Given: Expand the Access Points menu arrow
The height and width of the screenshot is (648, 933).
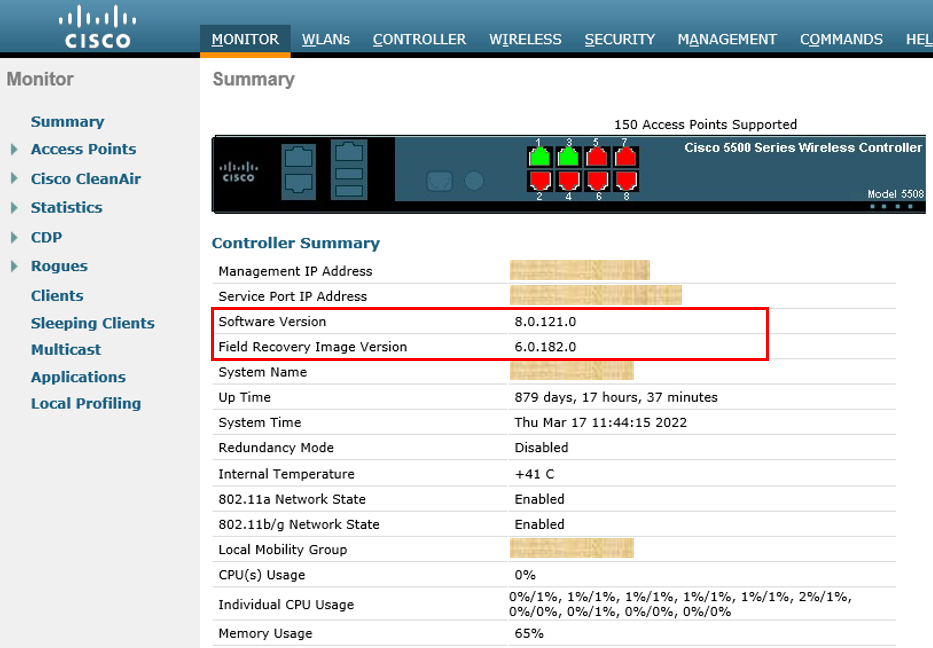Looking at the screenshot, I should click(x=14, y=149).
